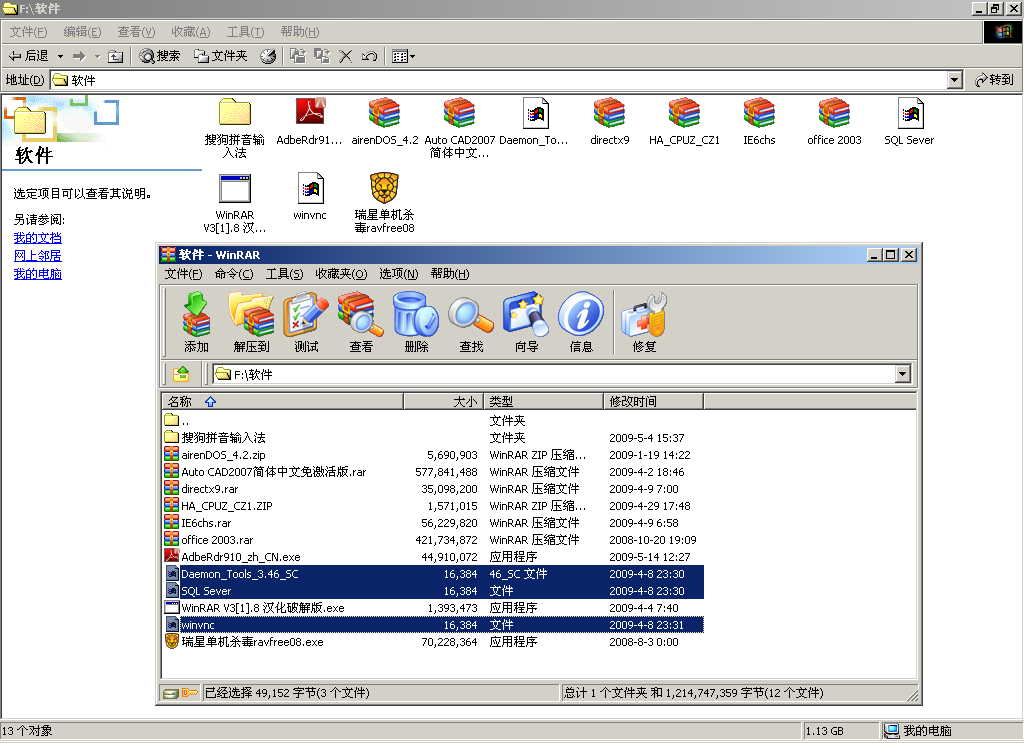The width and height of the screenshot is (1024, 743).
Task: Click the Explorer History icon
Action: 268,56
